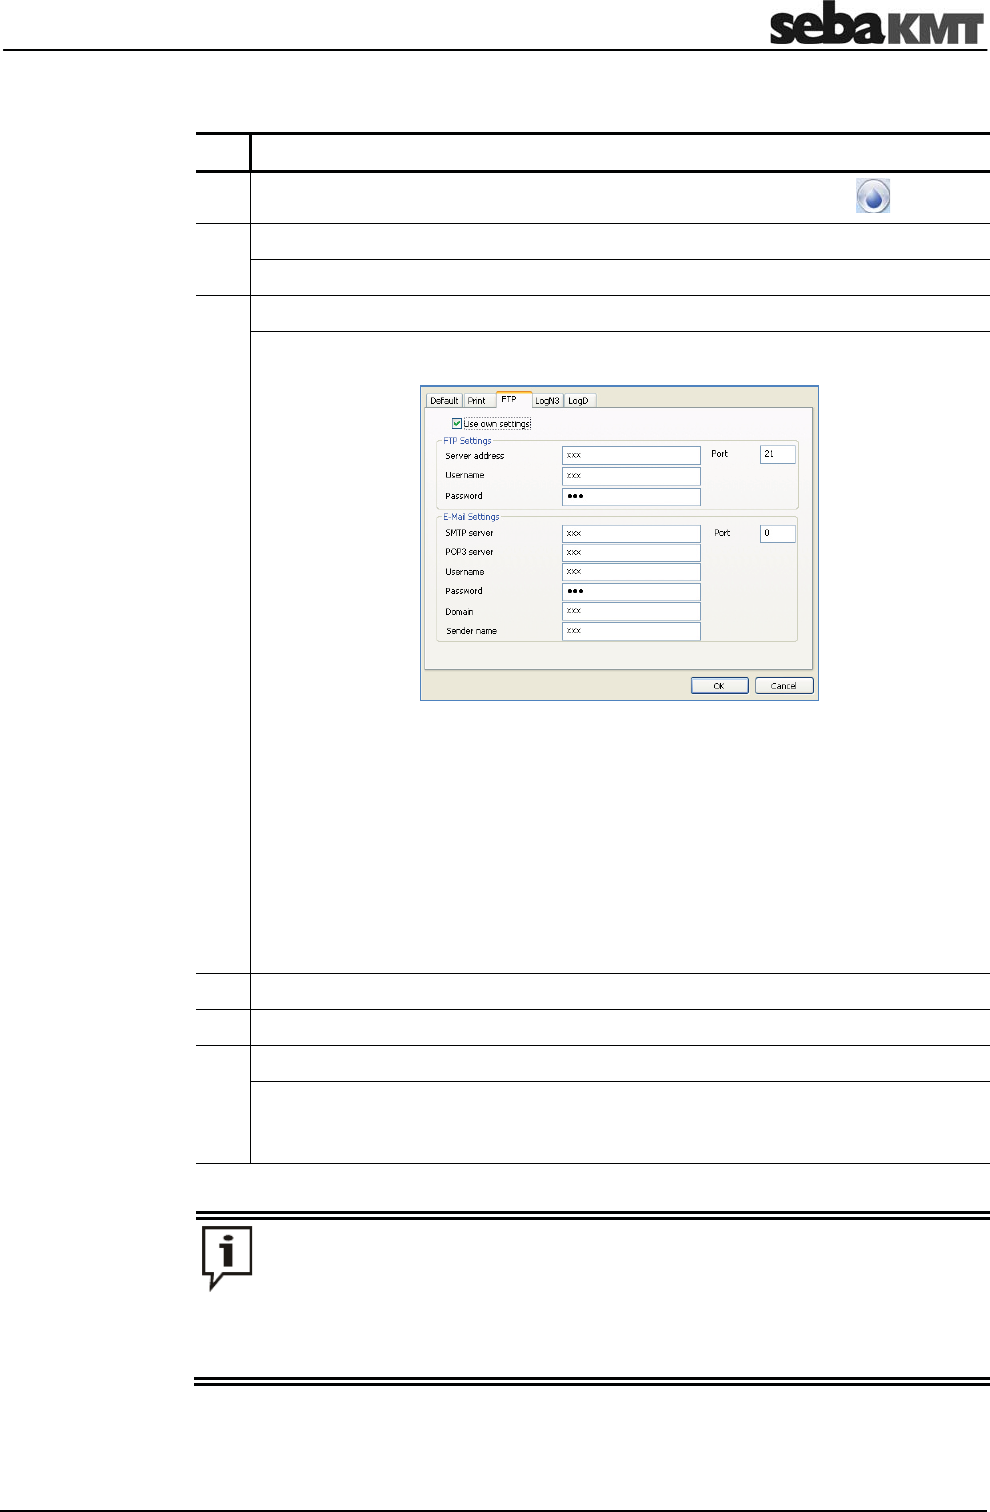Click the E-Mail Settings Username field
Screen dimensions: 990x1512
tap(631, 572)
